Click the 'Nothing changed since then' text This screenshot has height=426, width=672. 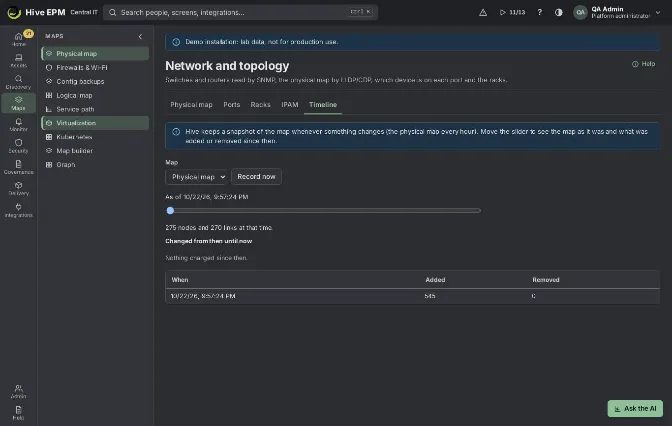click(x=206, y=258)
